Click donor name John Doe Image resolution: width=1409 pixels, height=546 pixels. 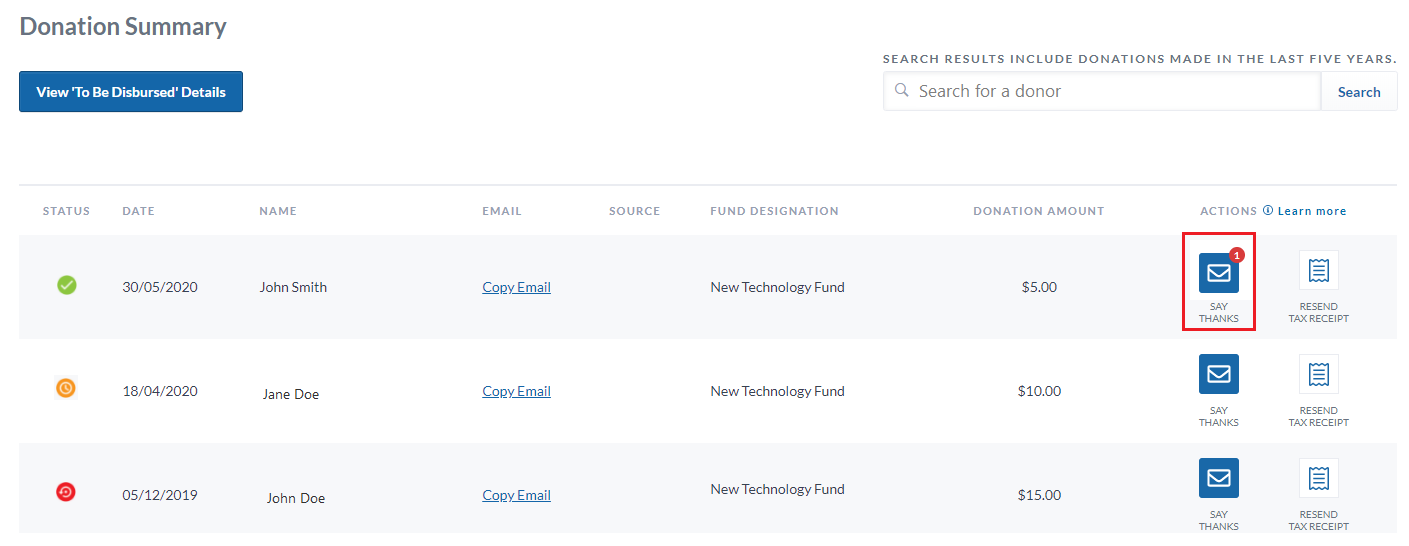(x=296, y=498)
